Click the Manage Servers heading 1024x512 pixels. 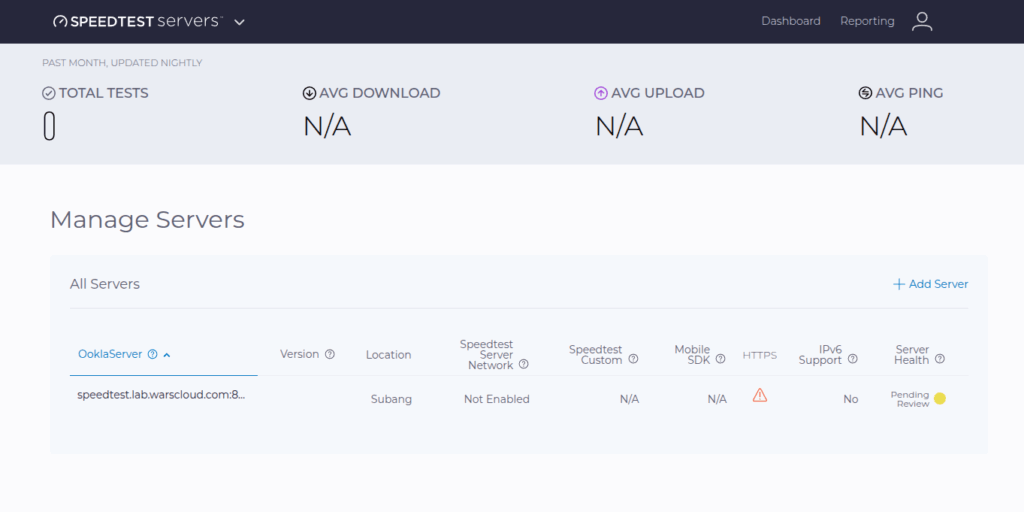click(x=148, y=220)
